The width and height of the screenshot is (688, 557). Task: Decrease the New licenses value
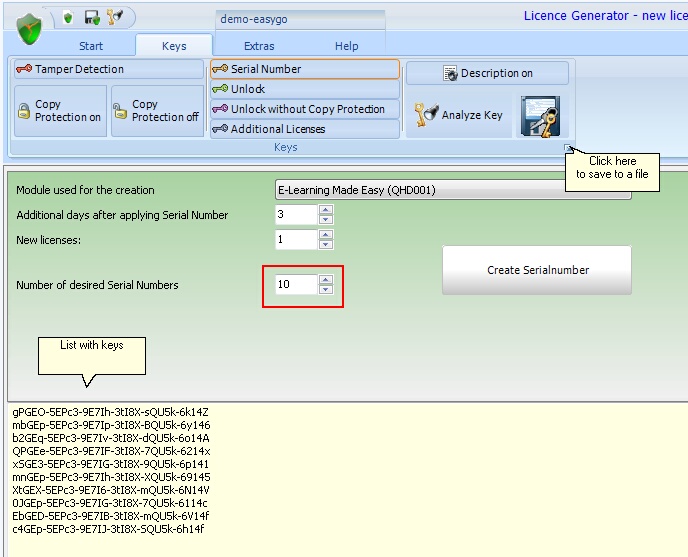pos(326,244)
